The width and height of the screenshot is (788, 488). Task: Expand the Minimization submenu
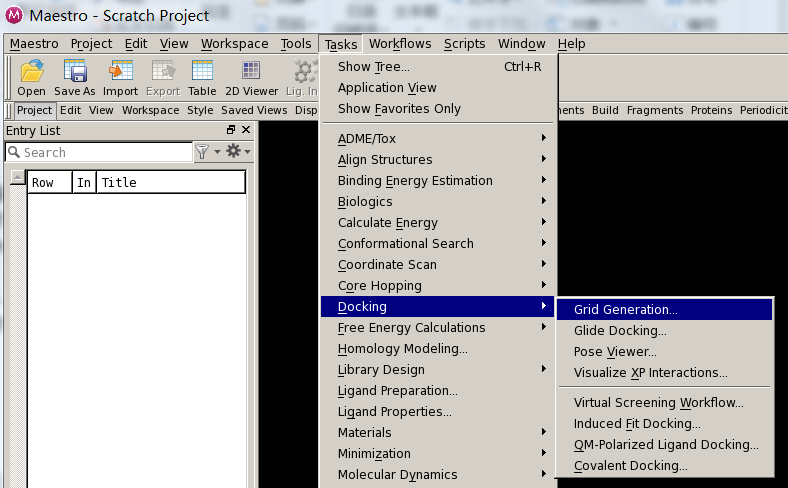tap(438, 453)
